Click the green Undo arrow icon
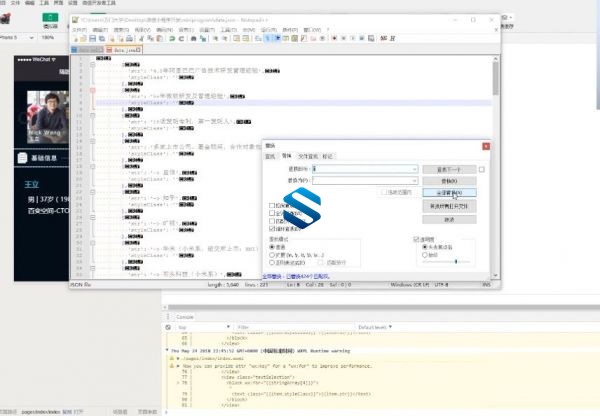 (x=172, y=38)
